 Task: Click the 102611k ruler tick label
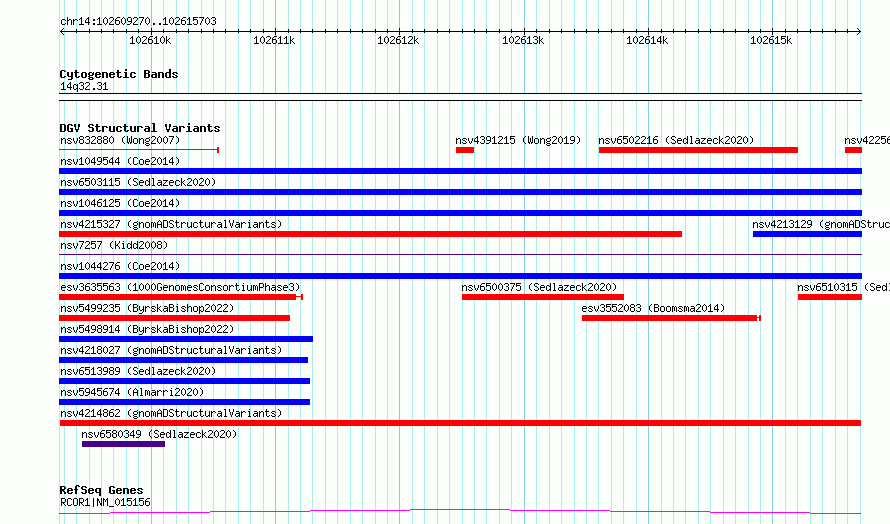point(274,40)
